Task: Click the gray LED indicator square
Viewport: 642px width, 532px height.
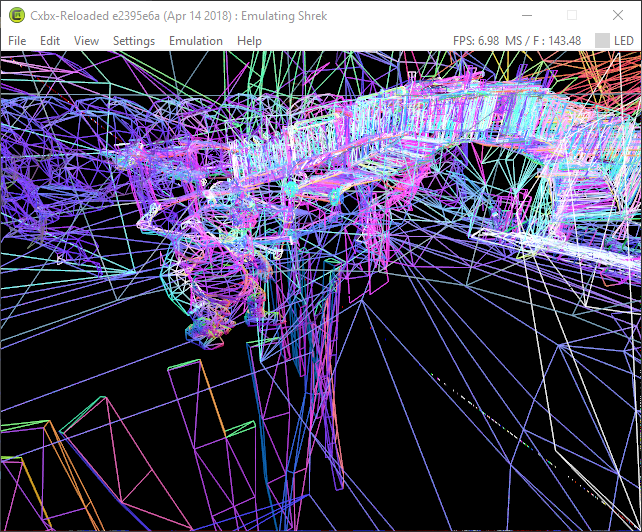Action: (602, 41)
